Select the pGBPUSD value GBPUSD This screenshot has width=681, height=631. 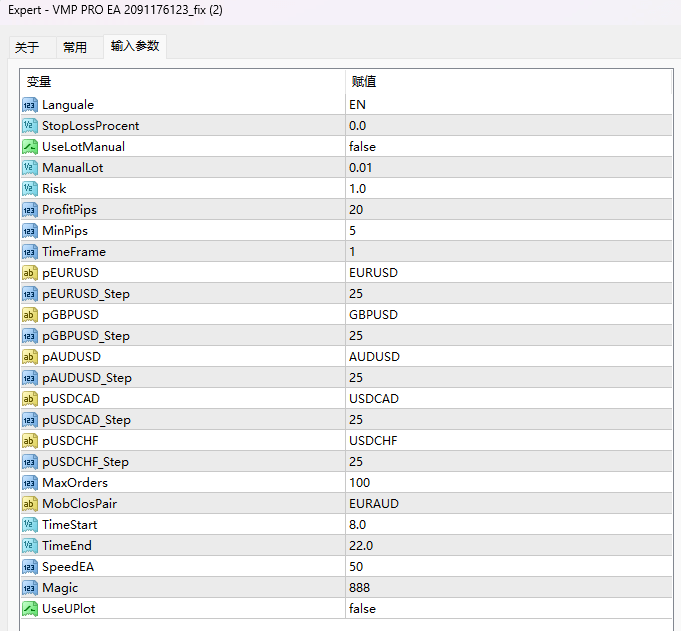click(x=374, y=315)
